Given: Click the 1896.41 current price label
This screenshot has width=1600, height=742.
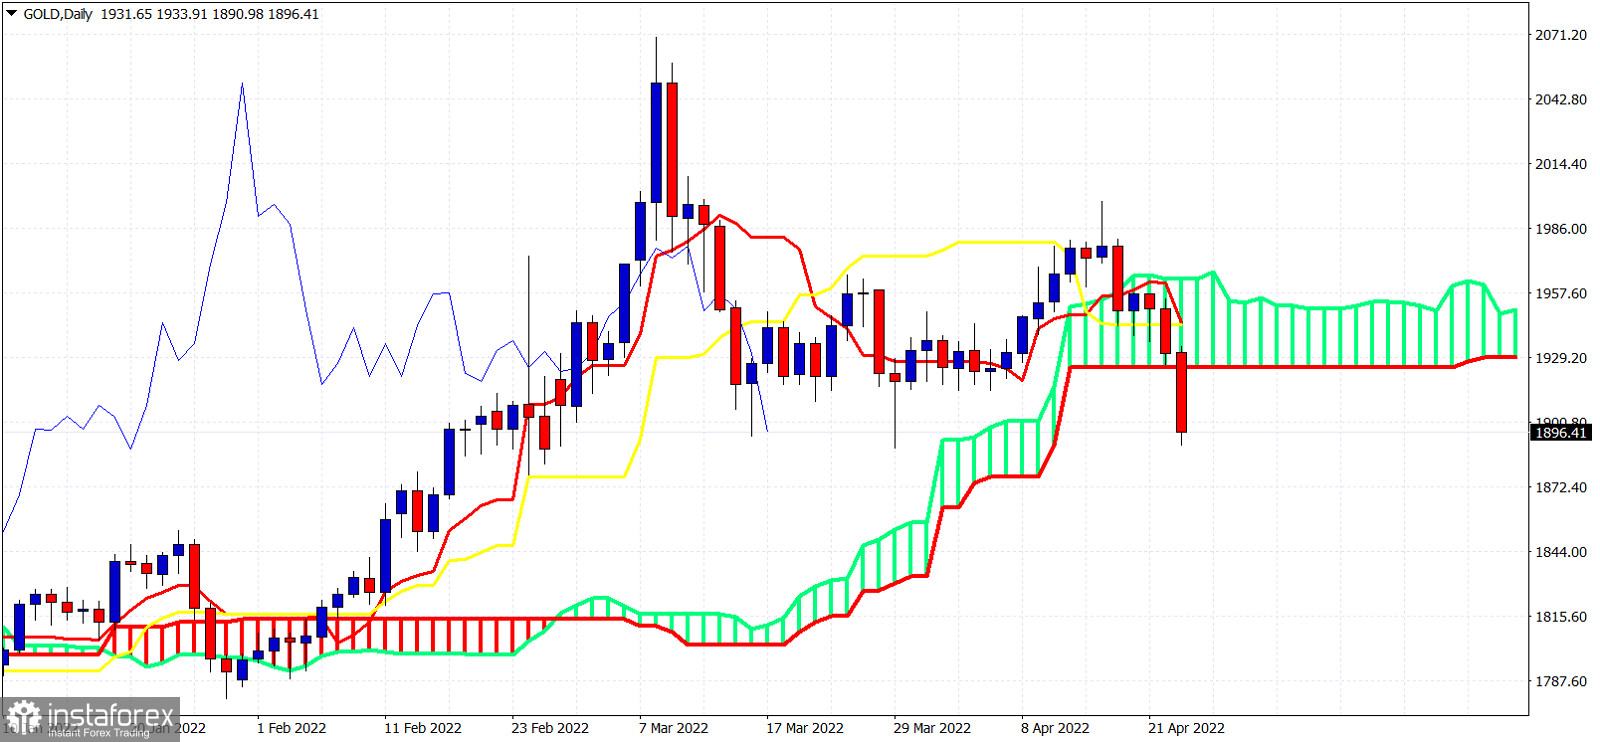Looking at the screenshot, I should tap(1561, 433).
